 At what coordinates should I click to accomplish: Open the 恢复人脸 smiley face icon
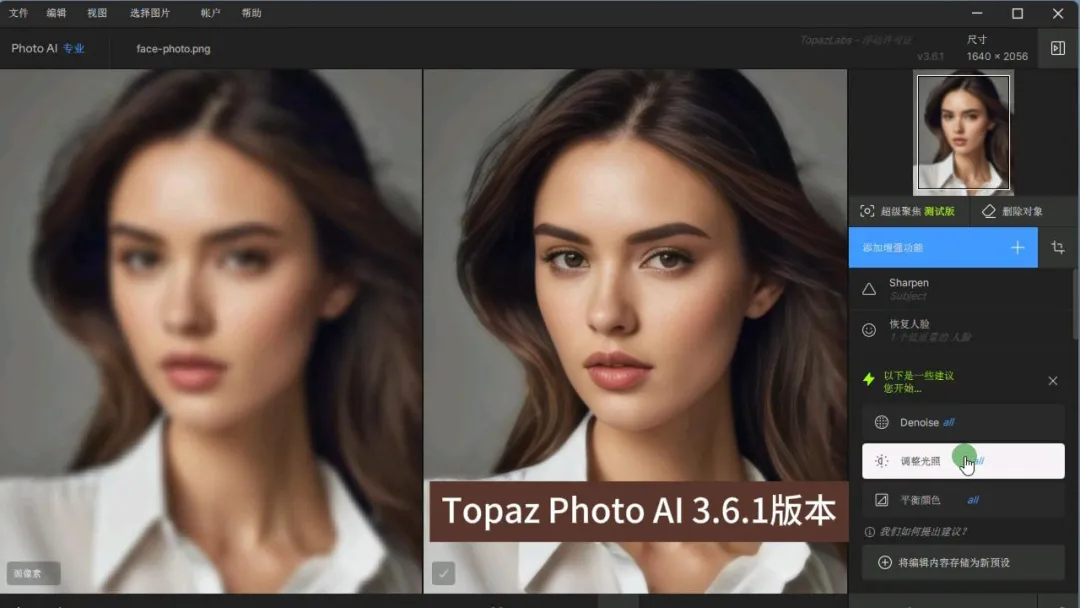click(x=869, y=330)
